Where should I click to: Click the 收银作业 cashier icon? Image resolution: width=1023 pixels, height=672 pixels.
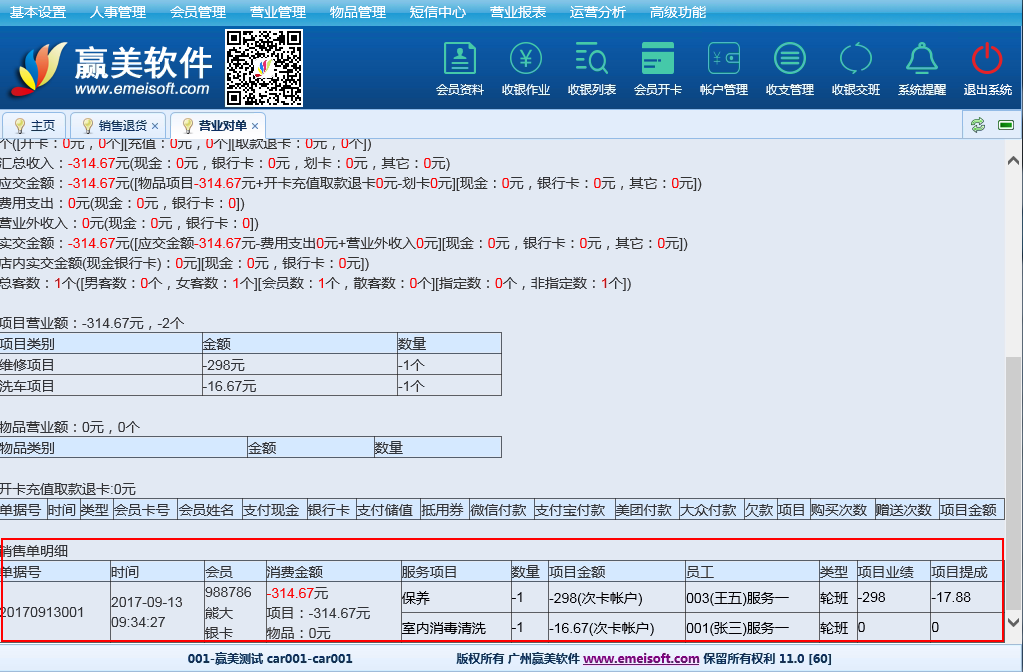pyautogui.click(x=525, y=61)
